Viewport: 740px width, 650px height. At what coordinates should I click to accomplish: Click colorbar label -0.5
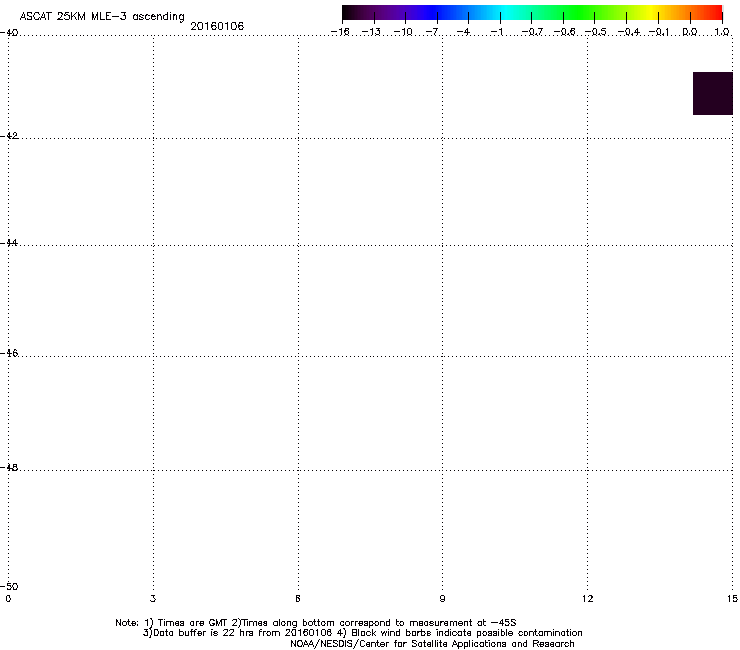click(595, 32)
